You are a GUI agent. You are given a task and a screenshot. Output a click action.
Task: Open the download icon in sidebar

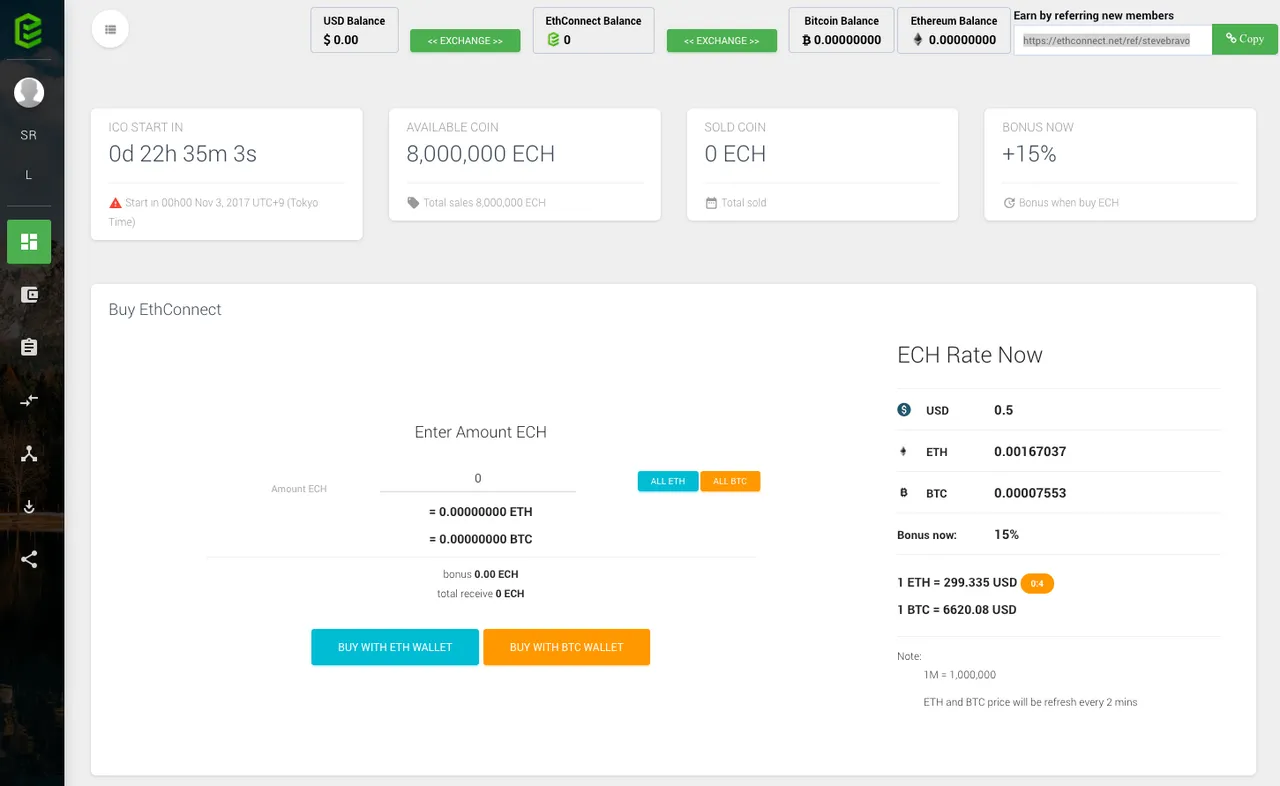29,506
